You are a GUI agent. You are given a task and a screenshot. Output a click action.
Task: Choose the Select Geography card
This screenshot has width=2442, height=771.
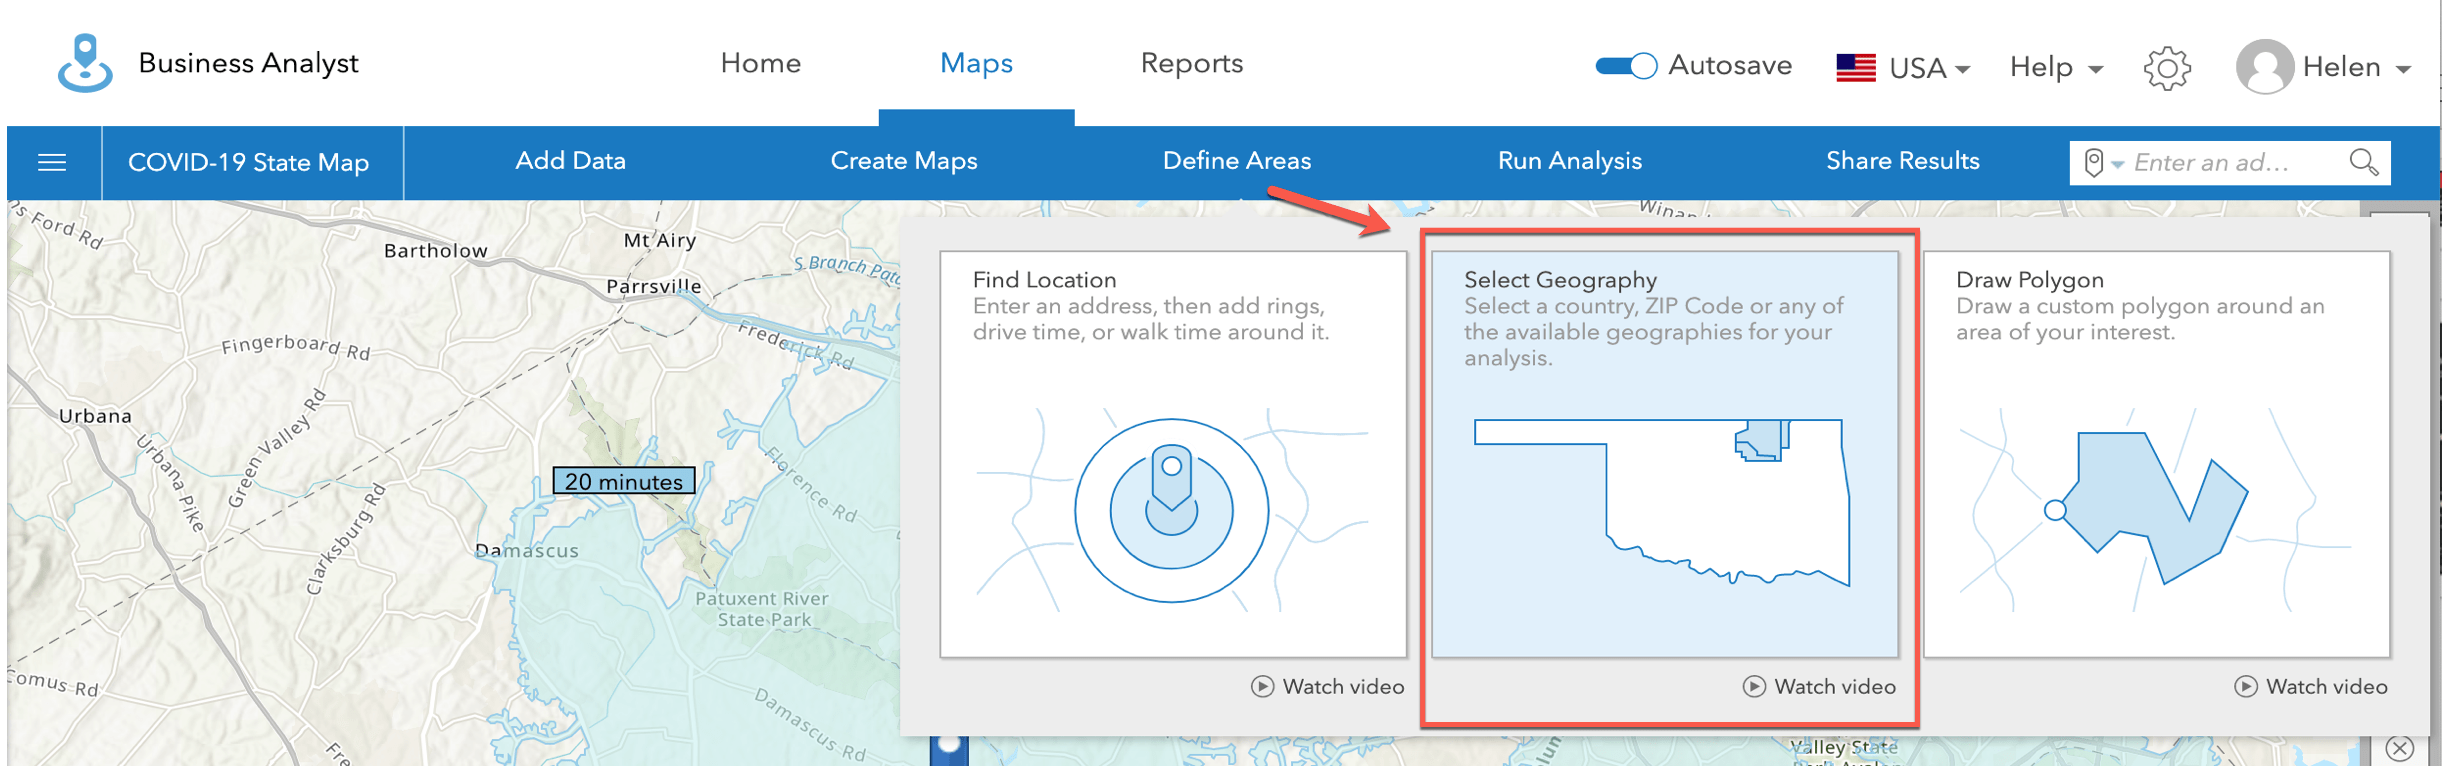[x=1665, y=454]
